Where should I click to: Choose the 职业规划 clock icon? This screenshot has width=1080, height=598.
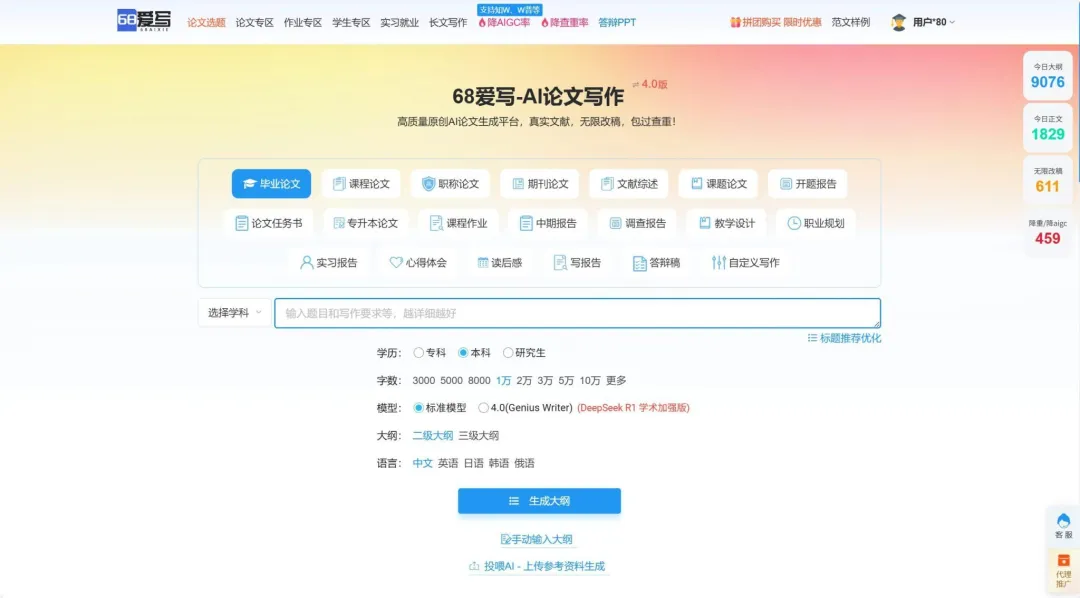click(x=794, y=223)
